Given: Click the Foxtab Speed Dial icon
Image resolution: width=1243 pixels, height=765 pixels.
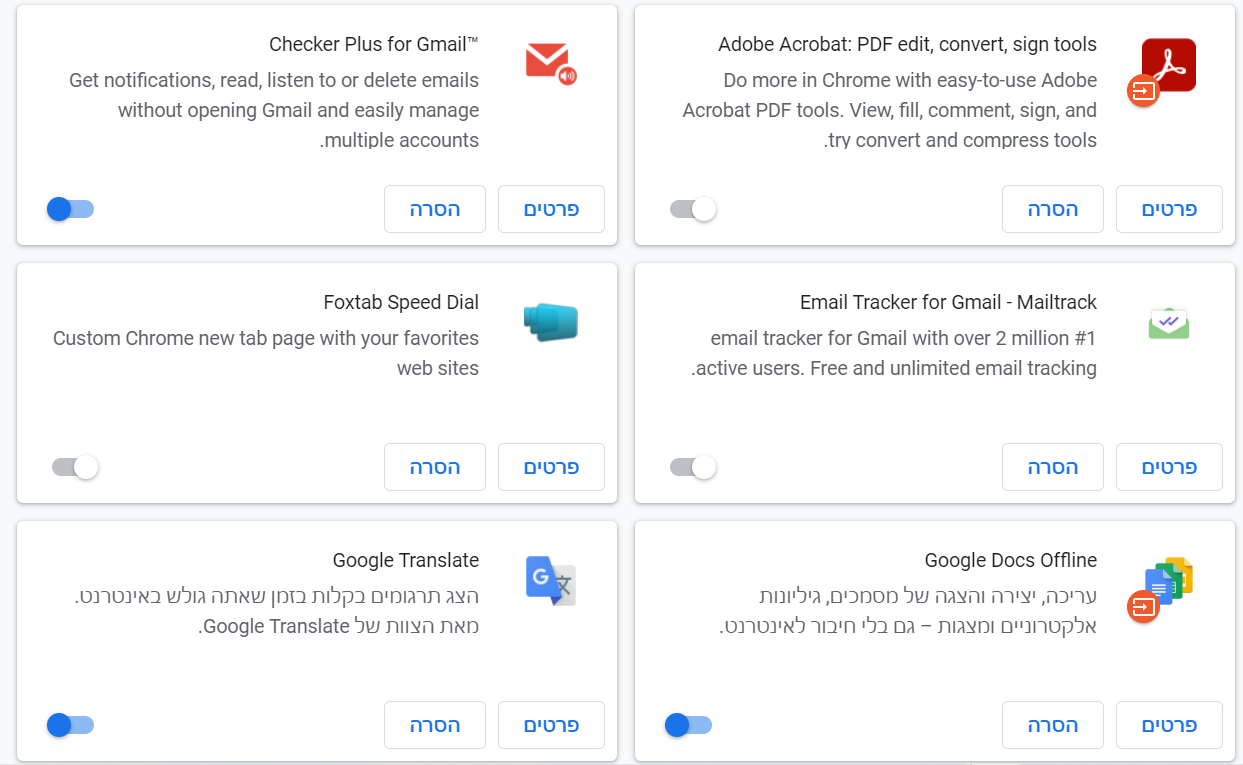Looking at the screenshot, I should [551, 322].
